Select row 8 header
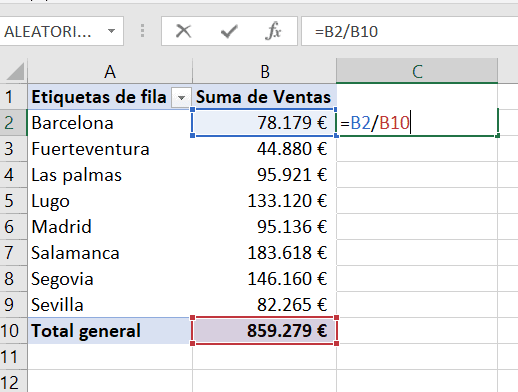Screen dimensions: 518x392 point(13,279)
